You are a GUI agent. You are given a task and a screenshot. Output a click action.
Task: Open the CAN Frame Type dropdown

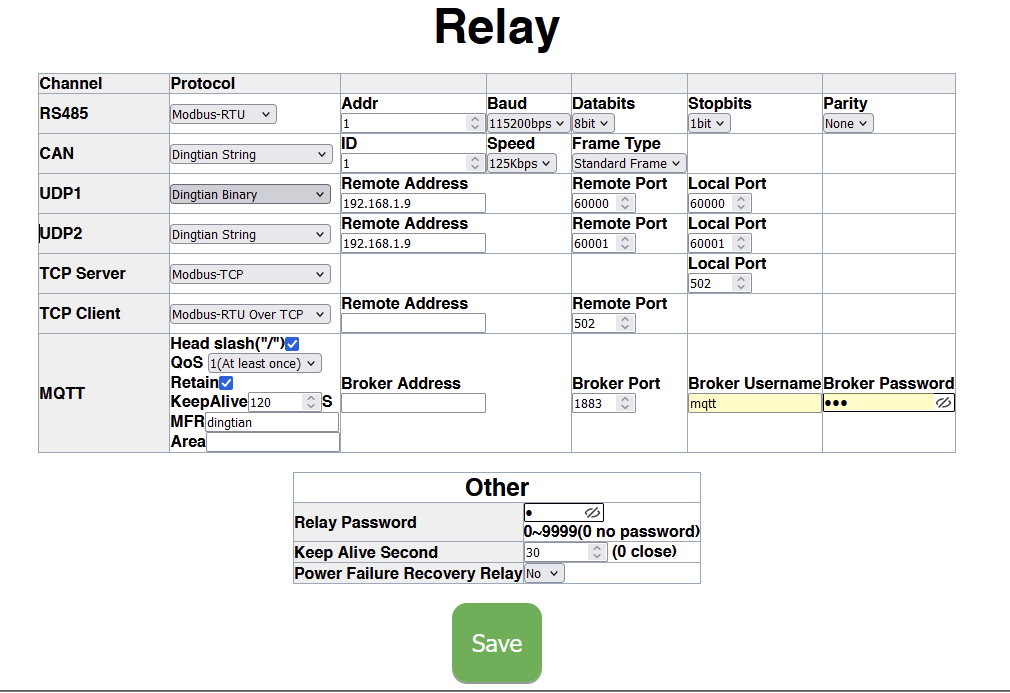pyautogui.click(x=629, y=164)
